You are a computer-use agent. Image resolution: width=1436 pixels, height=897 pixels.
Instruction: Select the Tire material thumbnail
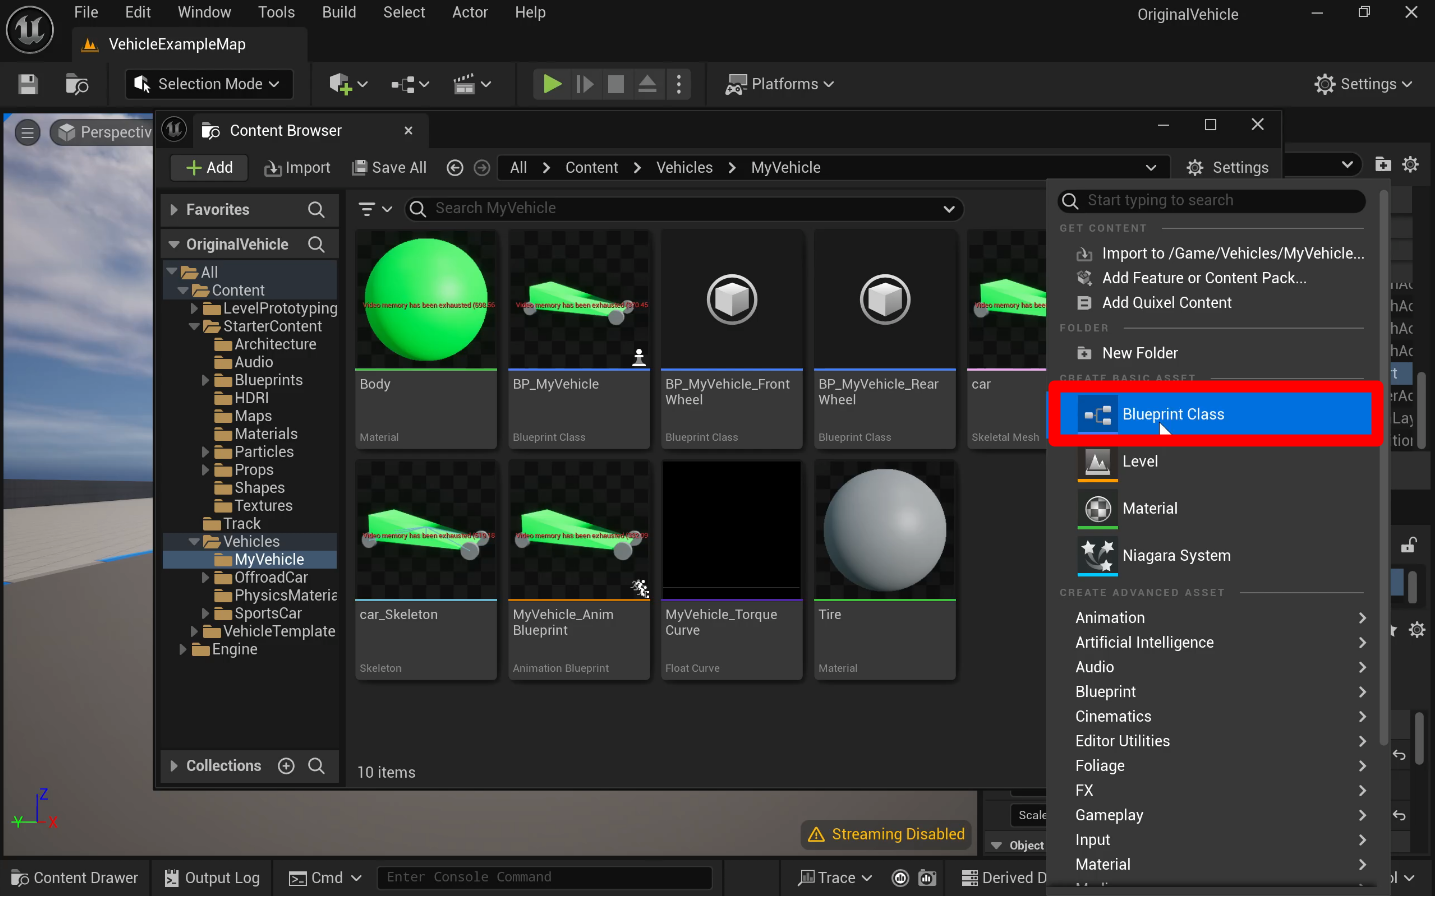[885, 530]
